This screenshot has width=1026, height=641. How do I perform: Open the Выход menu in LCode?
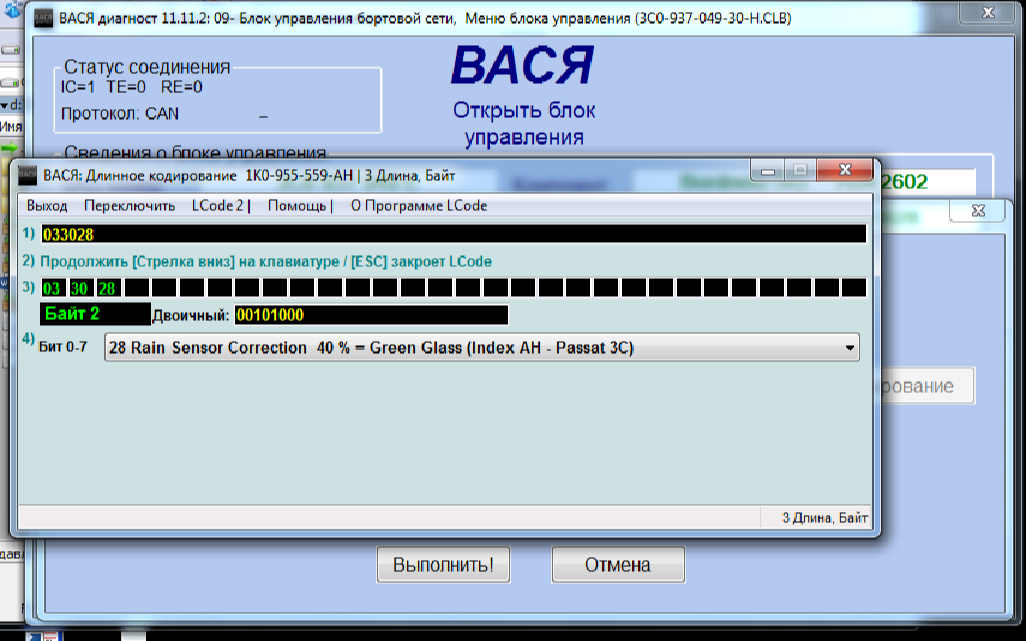[46, 205]
